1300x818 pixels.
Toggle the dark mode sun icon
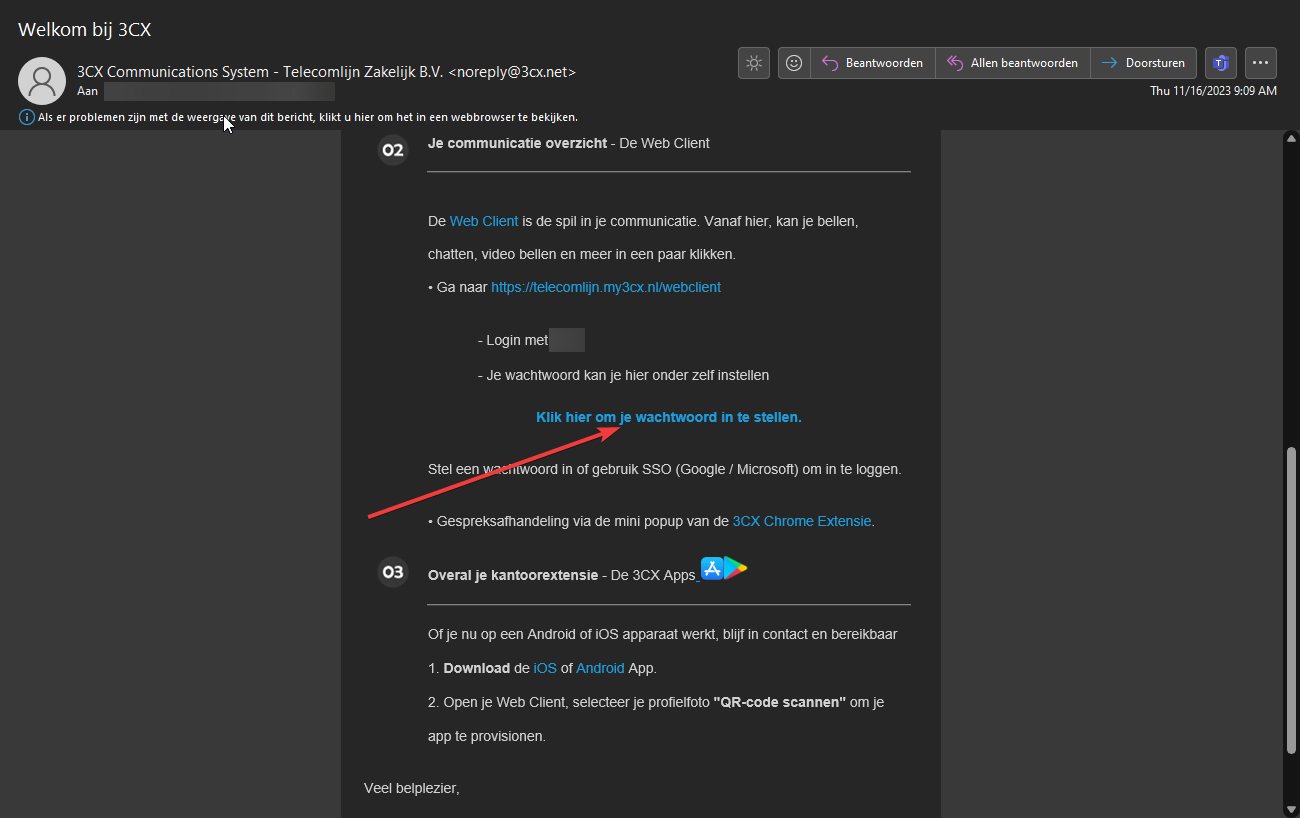(753, 63)
